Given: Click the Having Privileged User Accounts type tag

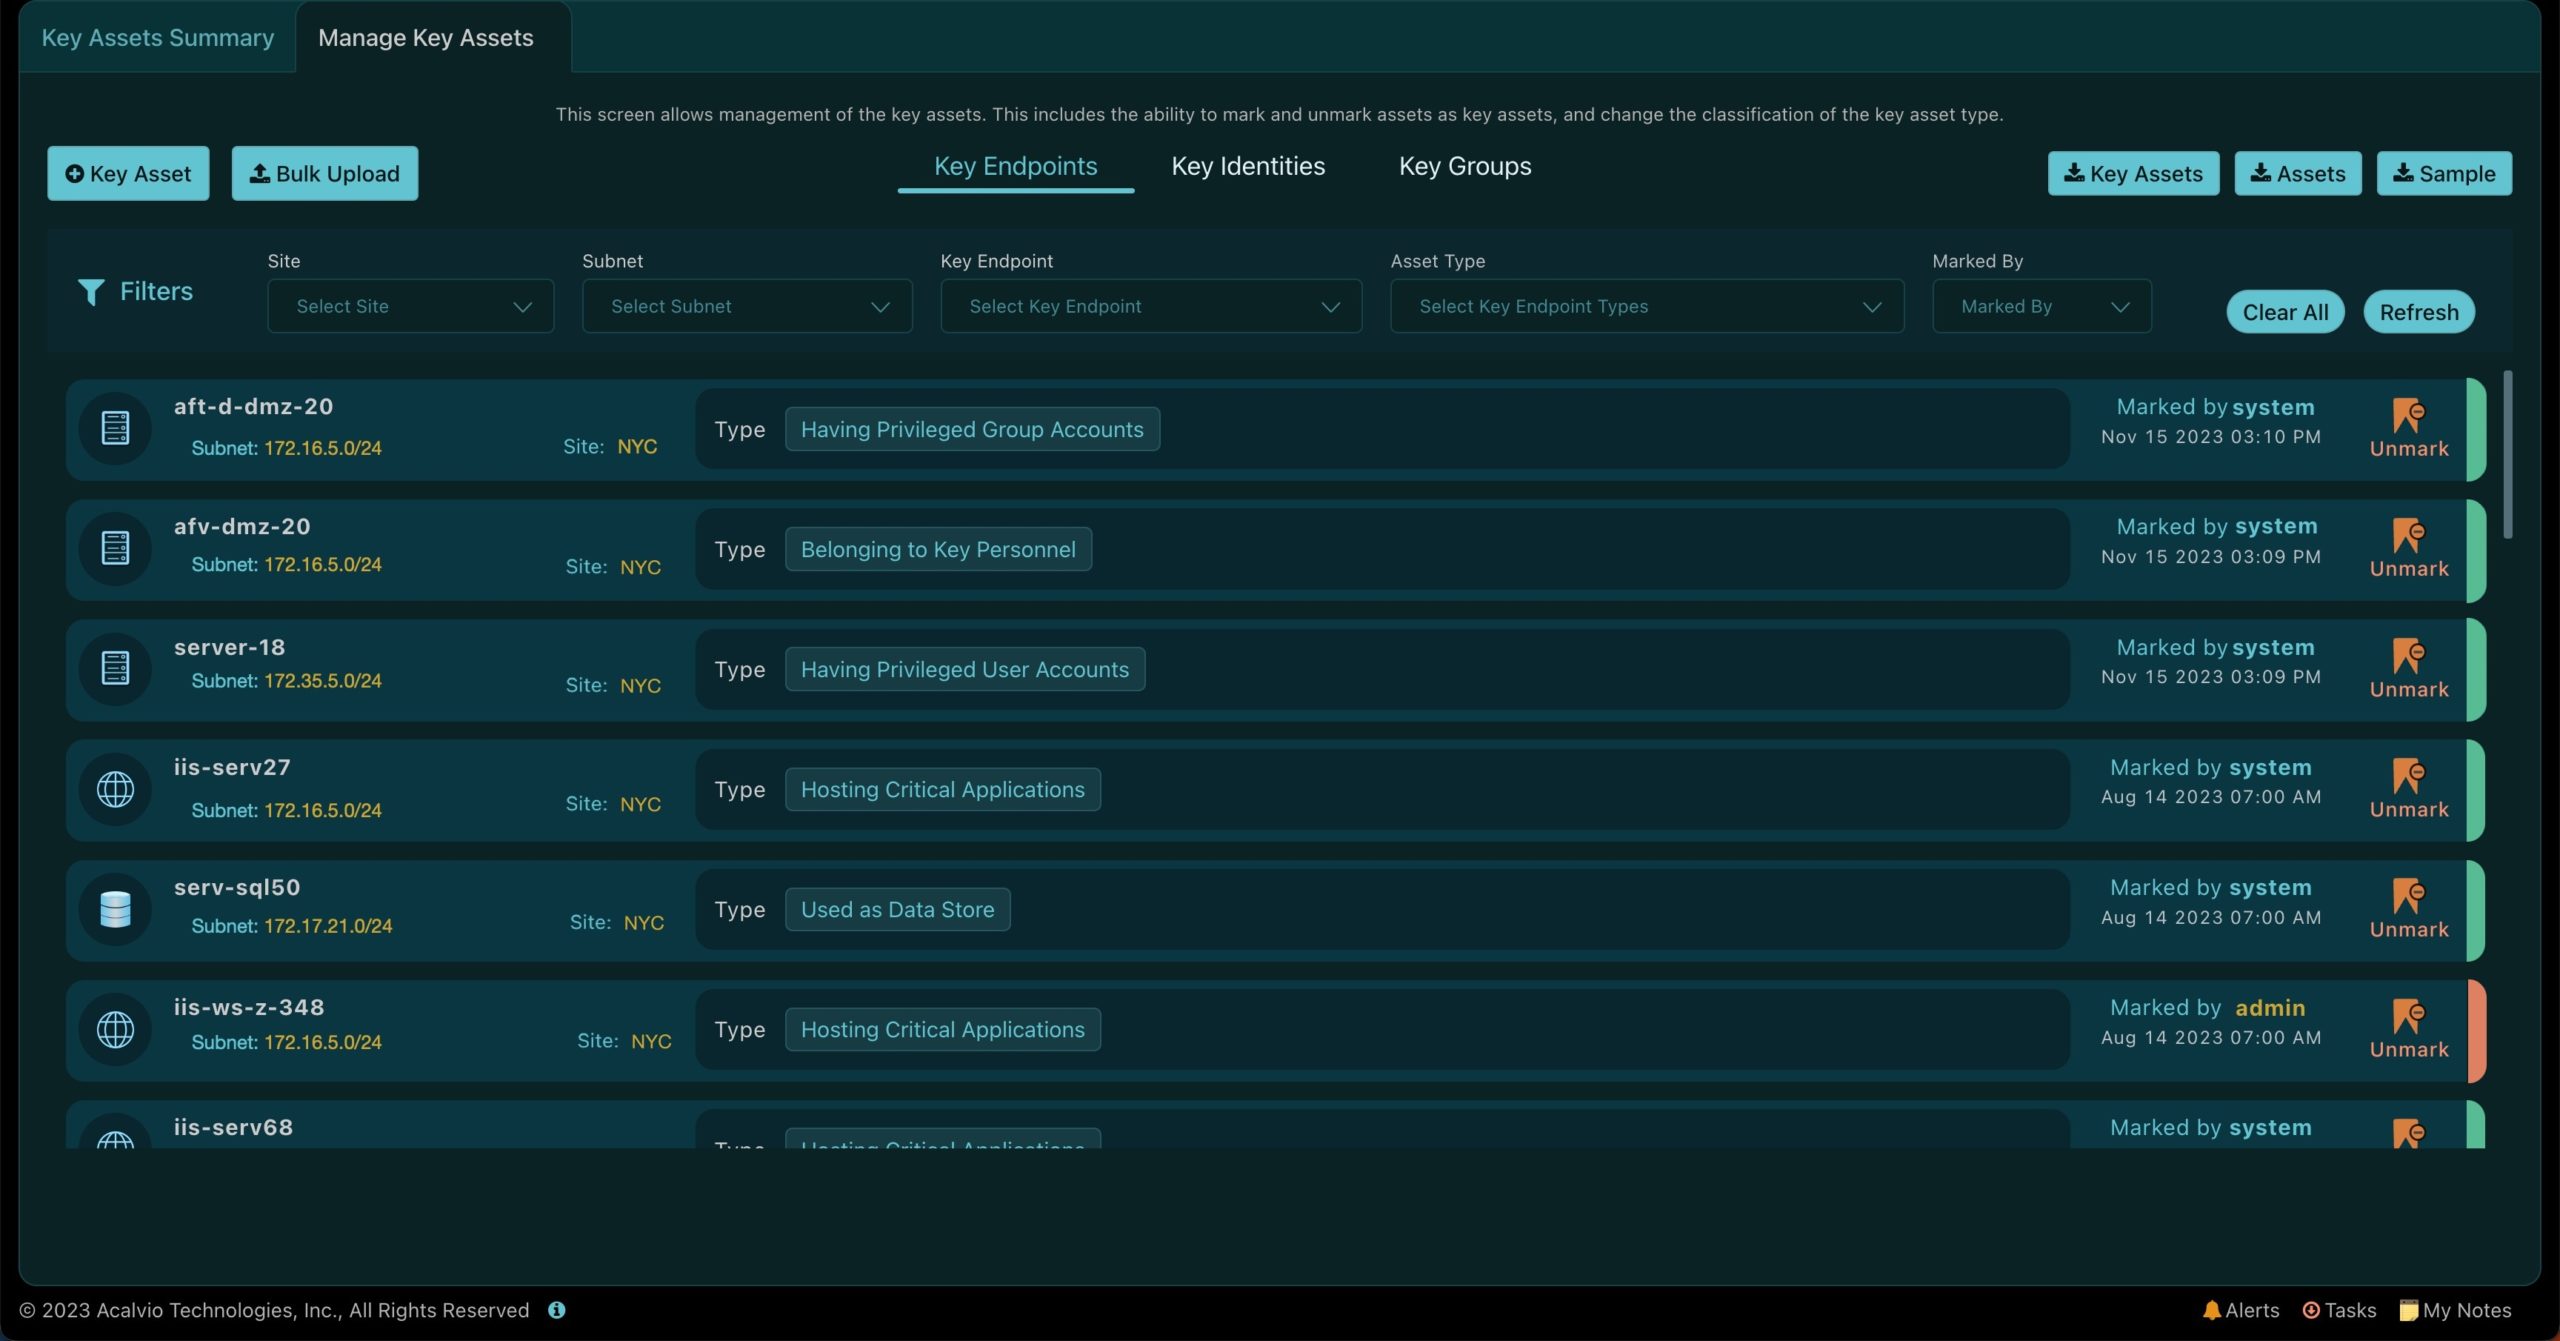Looking at the screenshot, I should click(x=965, y=669).
